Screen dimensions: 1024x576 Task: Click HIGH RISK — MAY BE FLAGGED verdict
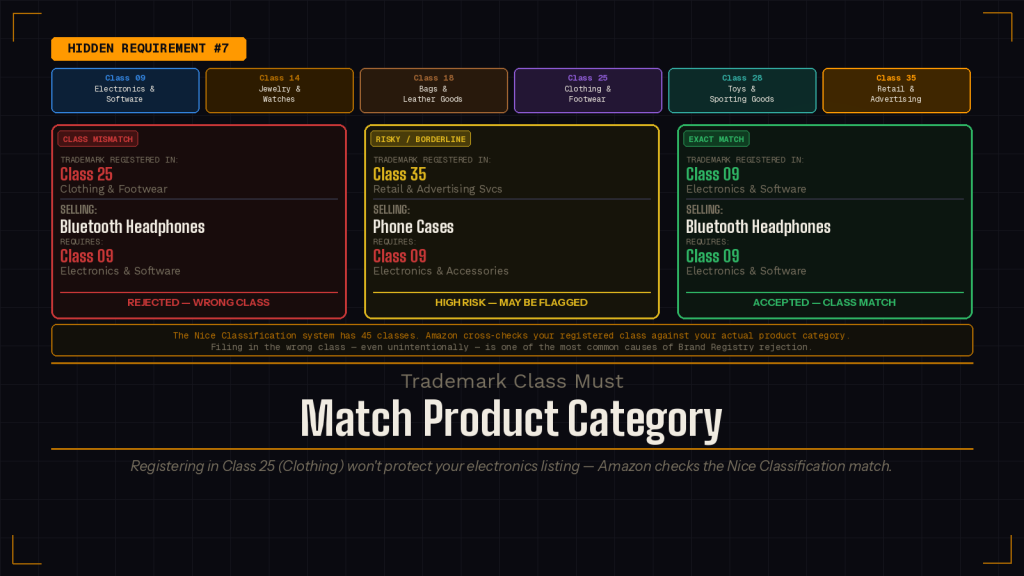coord(511,302)
